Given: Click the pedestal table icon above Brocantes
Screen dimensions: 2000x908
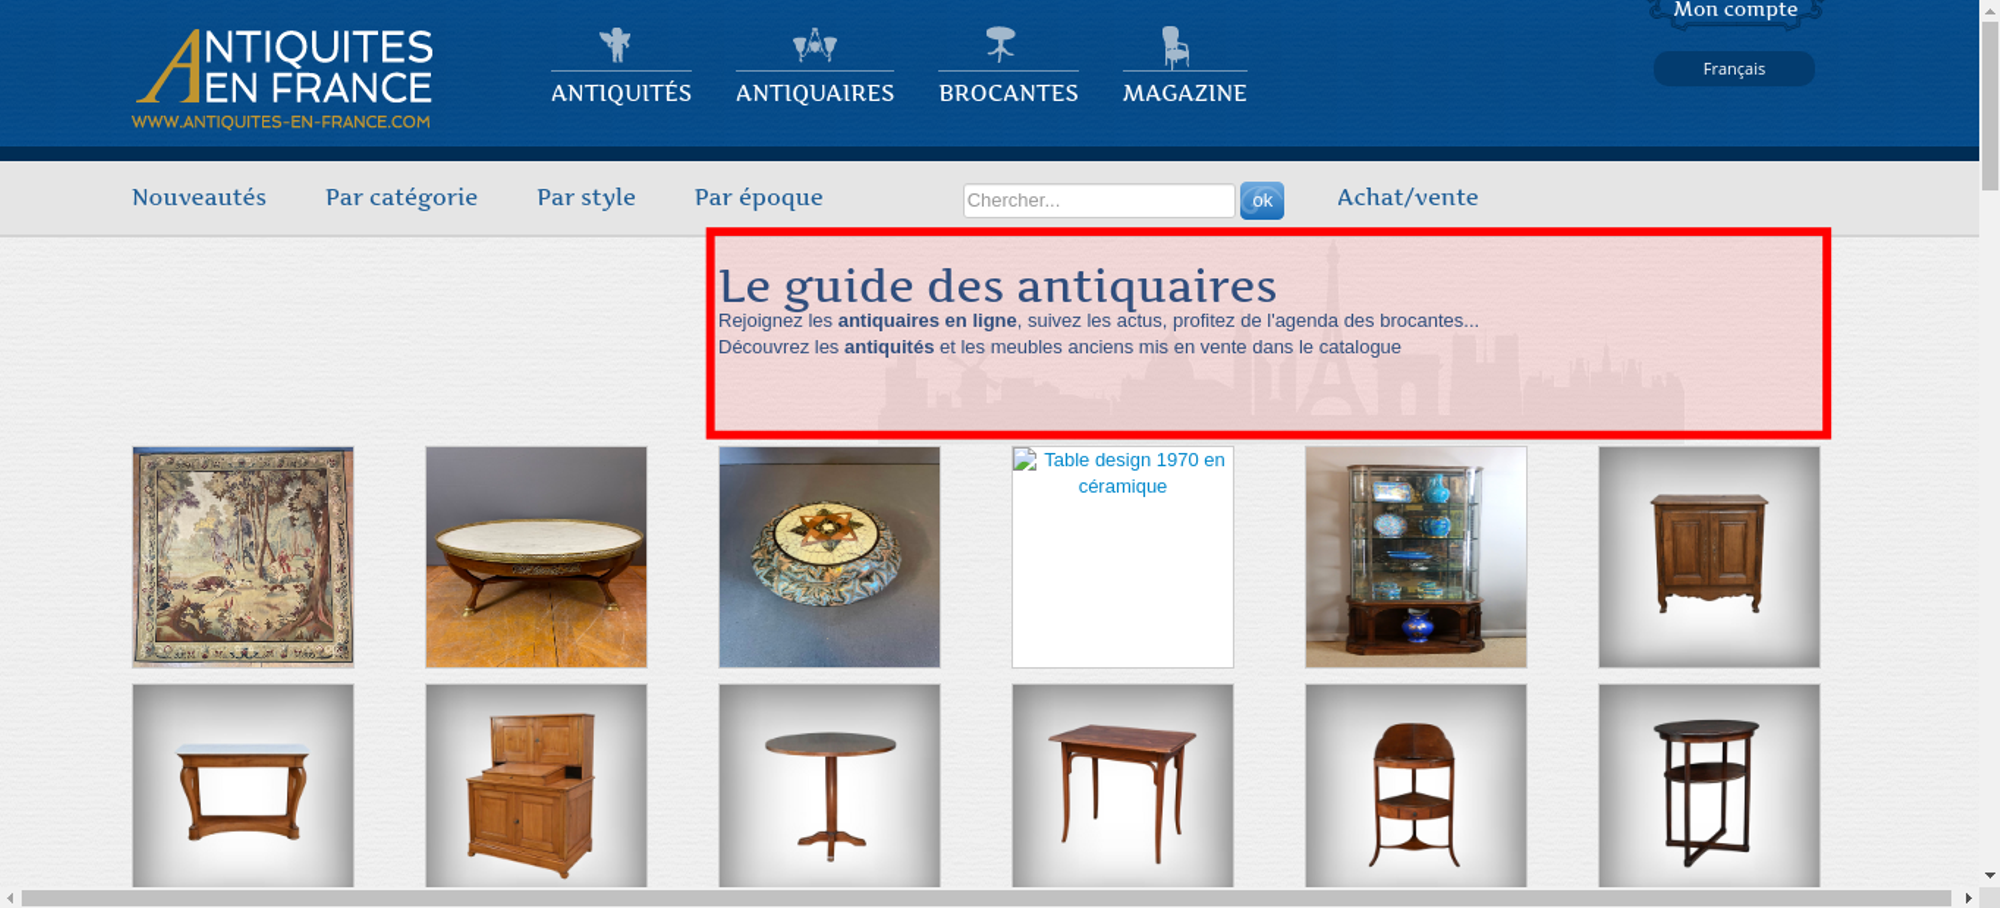Looking at the screenshot, I should tap(1000, 45).
